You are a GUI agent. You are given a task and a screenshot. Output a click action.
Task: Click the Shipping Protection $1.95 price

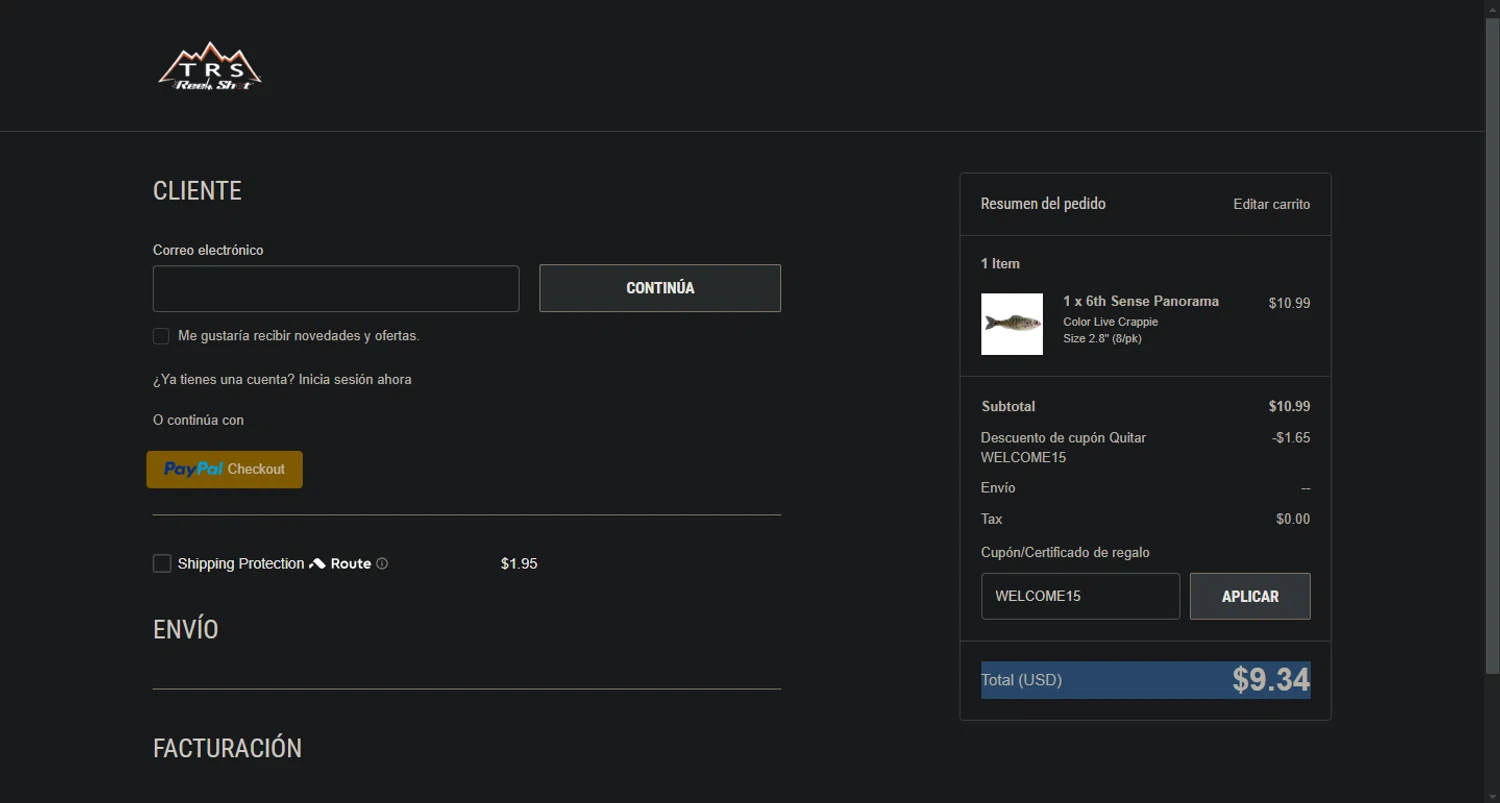pyautogui.click(x=519, y=564)
